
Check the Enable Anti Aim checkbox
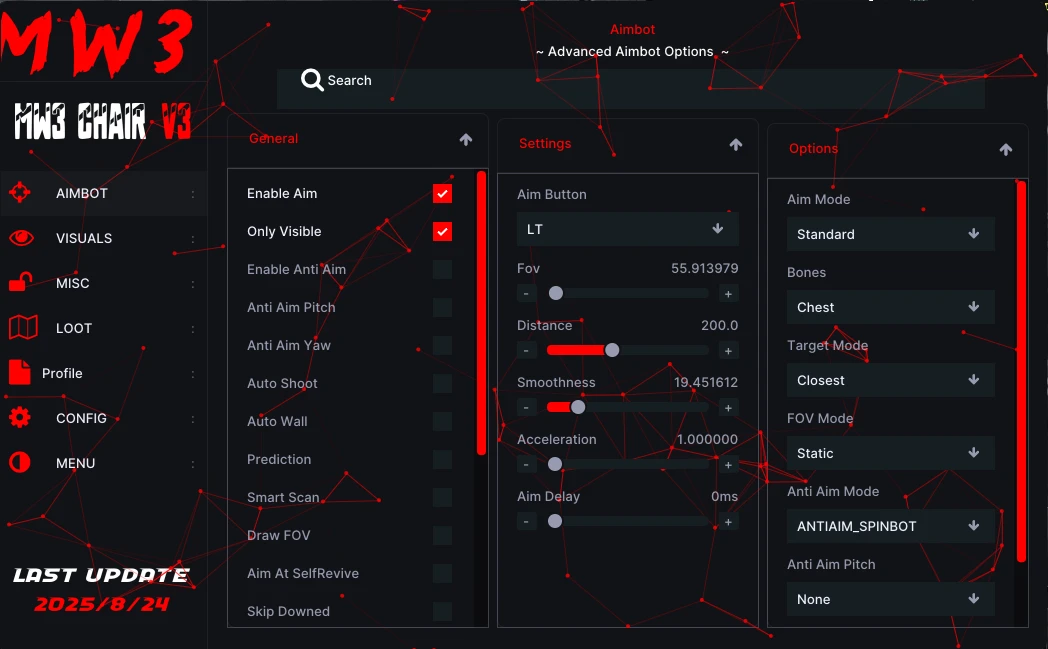click(442, 269)
